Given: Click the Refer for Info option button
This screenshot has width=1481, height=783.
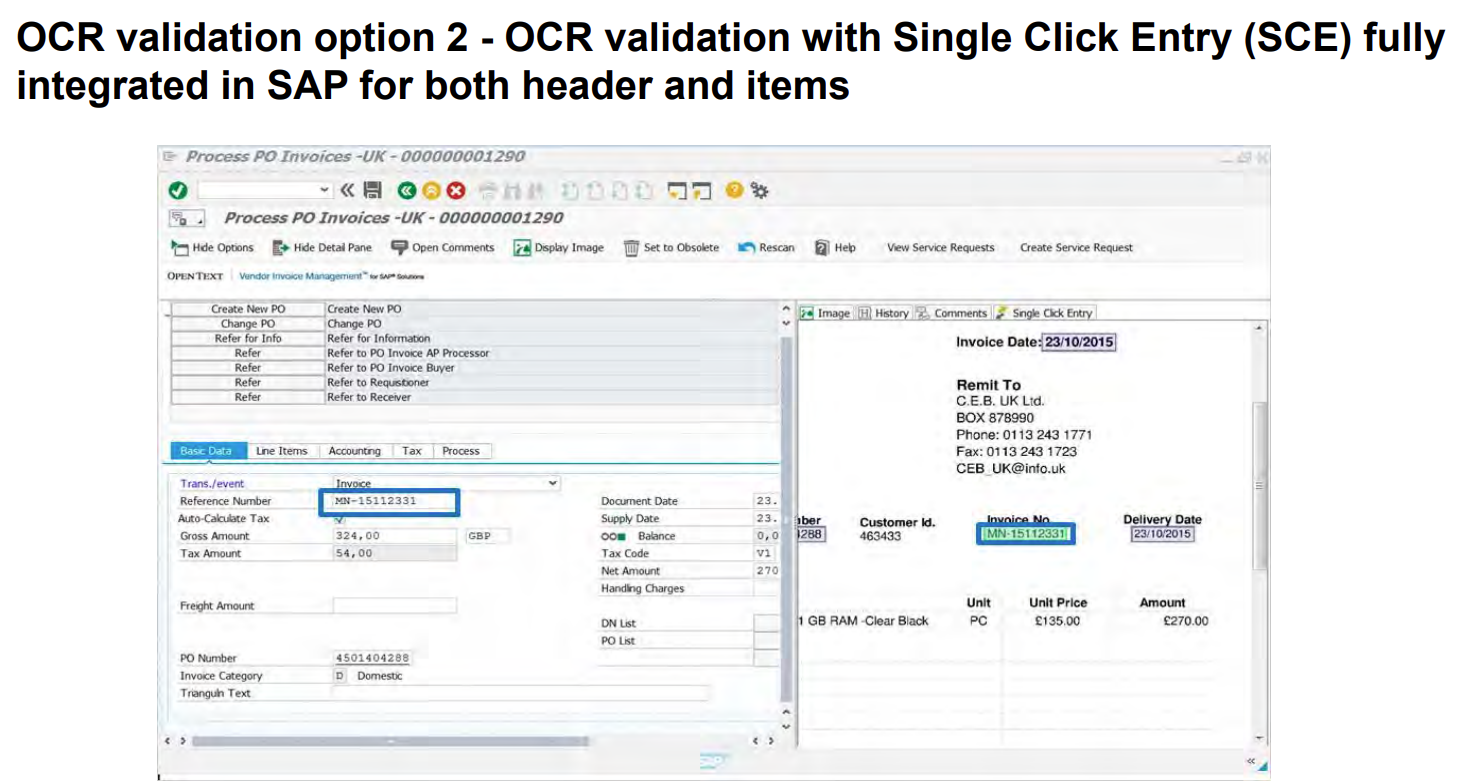Looking at the screenshot, I should pos(248,338).
